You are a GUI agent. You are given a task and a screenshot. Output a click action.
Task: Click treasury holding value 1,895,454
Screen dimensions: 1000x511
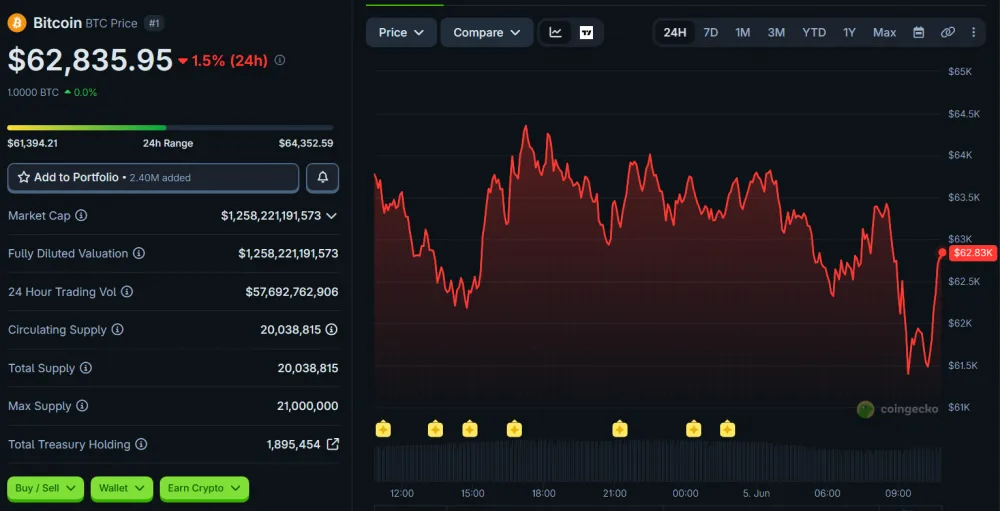293,444
